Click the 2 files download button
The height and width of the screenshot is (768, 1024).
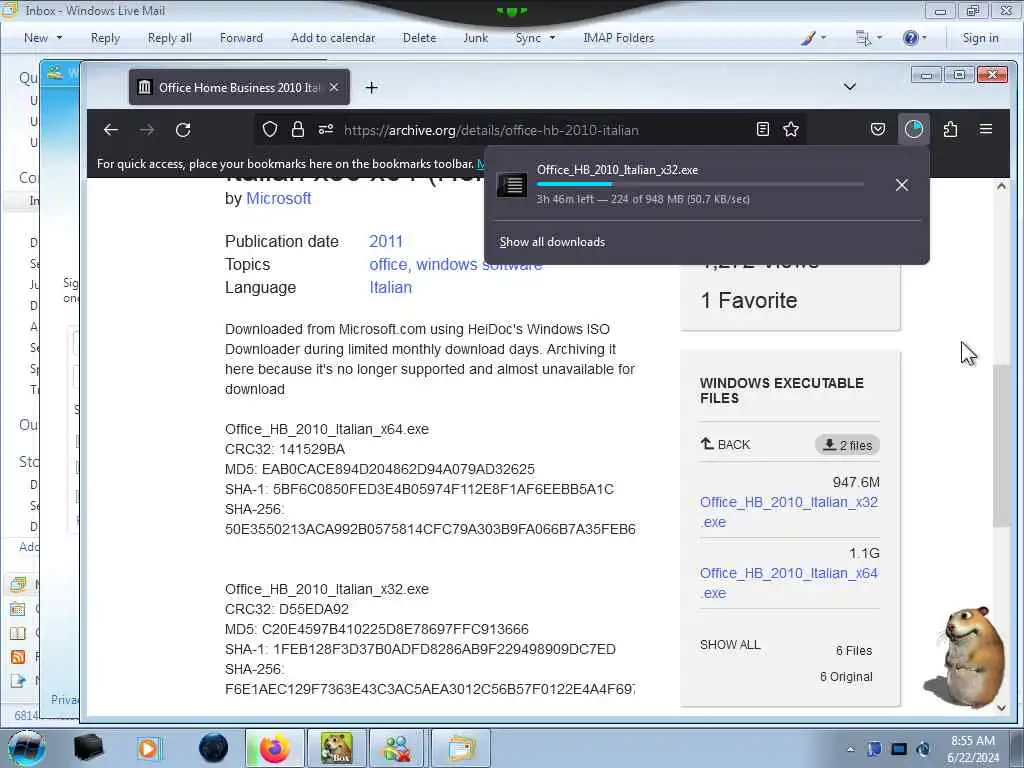pos(847,445)
